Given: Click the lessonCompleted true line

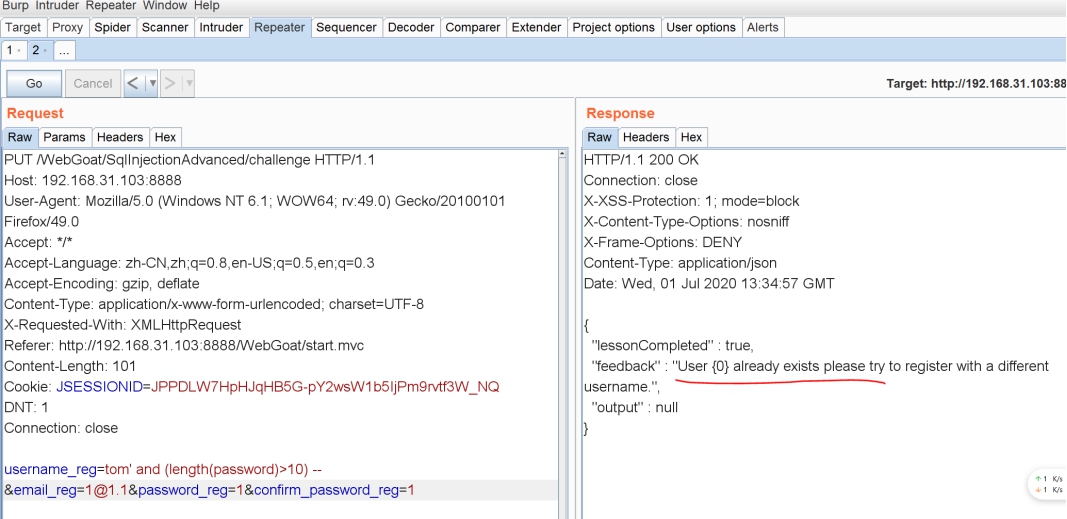Looking at the screenshot, I should point(673,346).
